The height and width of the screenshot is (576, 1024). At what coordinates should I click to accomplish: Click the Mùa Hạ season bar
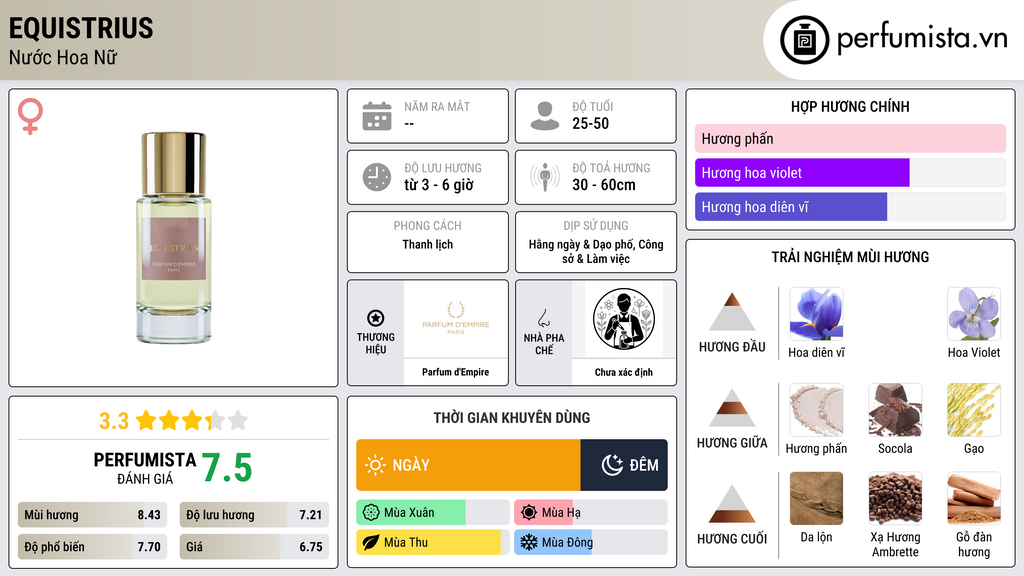point(590,513)
